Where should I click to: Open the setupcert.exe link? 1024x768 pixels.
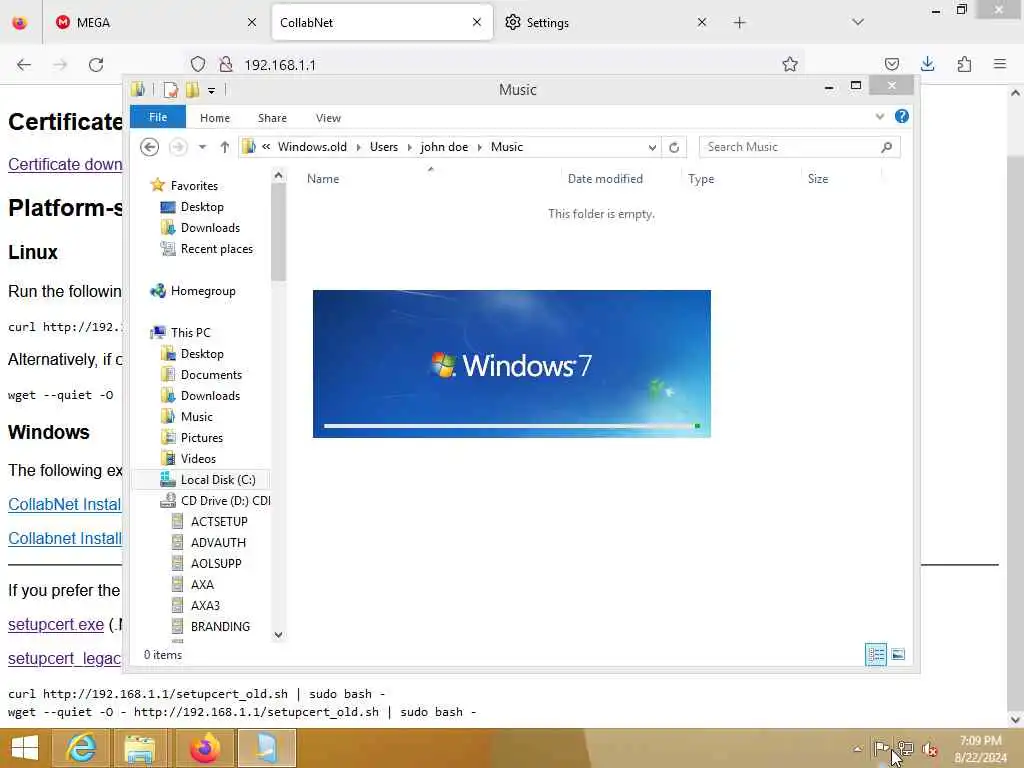(56, 625)
